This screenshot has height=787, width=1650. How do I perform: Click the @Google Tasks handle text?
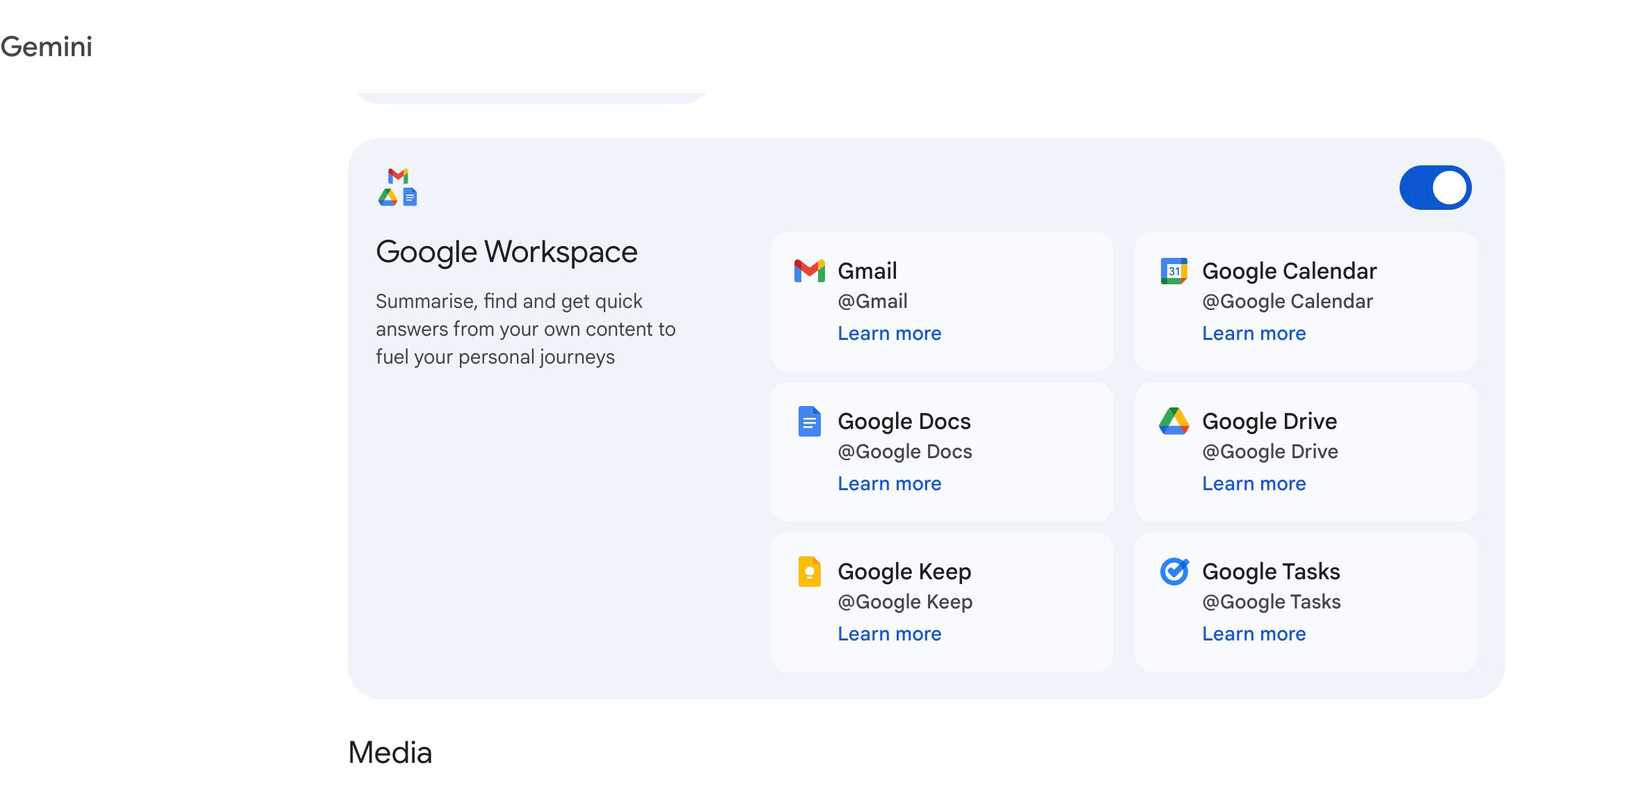pos(1271,602)
